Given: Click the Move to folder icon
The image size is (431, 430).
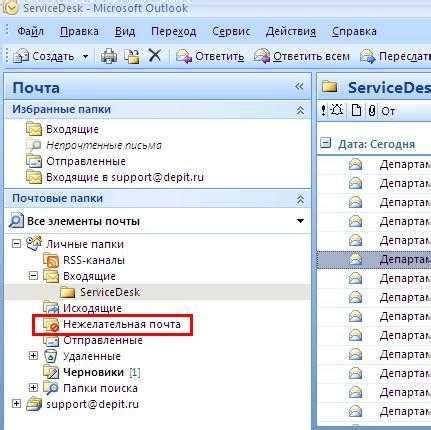Looking at the screenshot, I should pyautogui.click(x=131, y=56).
